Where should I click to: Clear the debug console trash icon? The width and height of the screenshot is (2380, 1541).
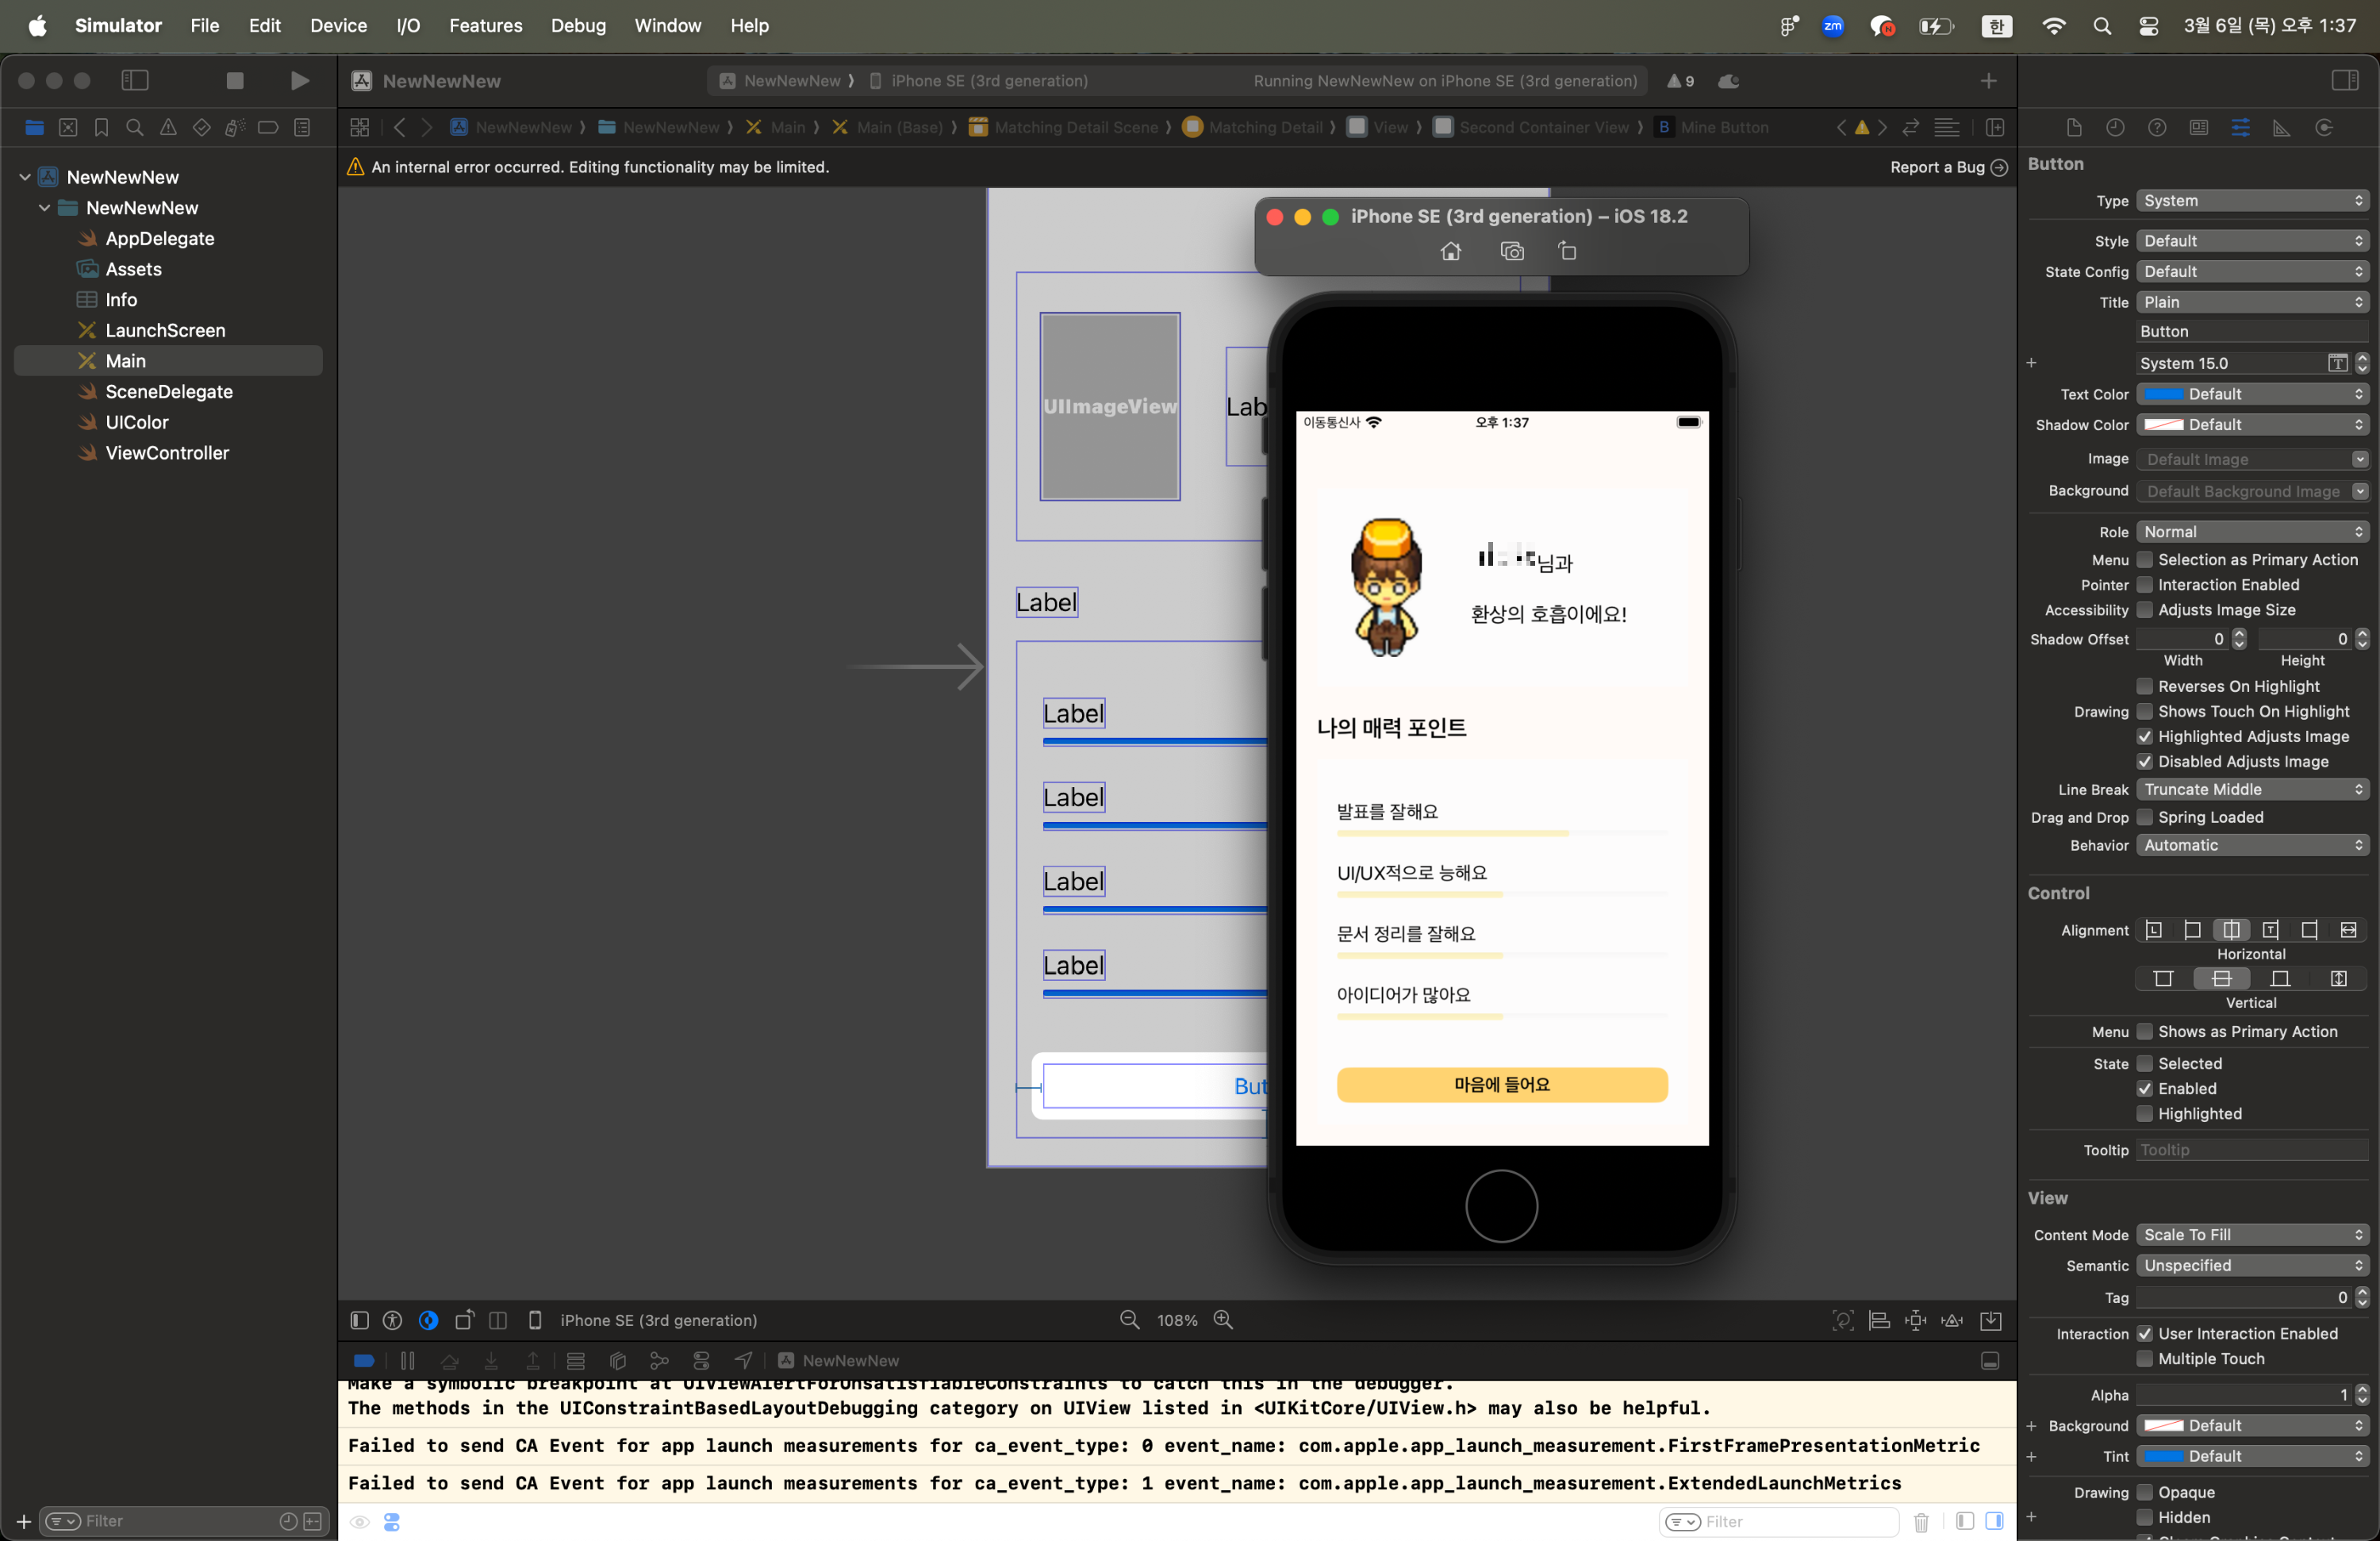click(1921, 1521)
